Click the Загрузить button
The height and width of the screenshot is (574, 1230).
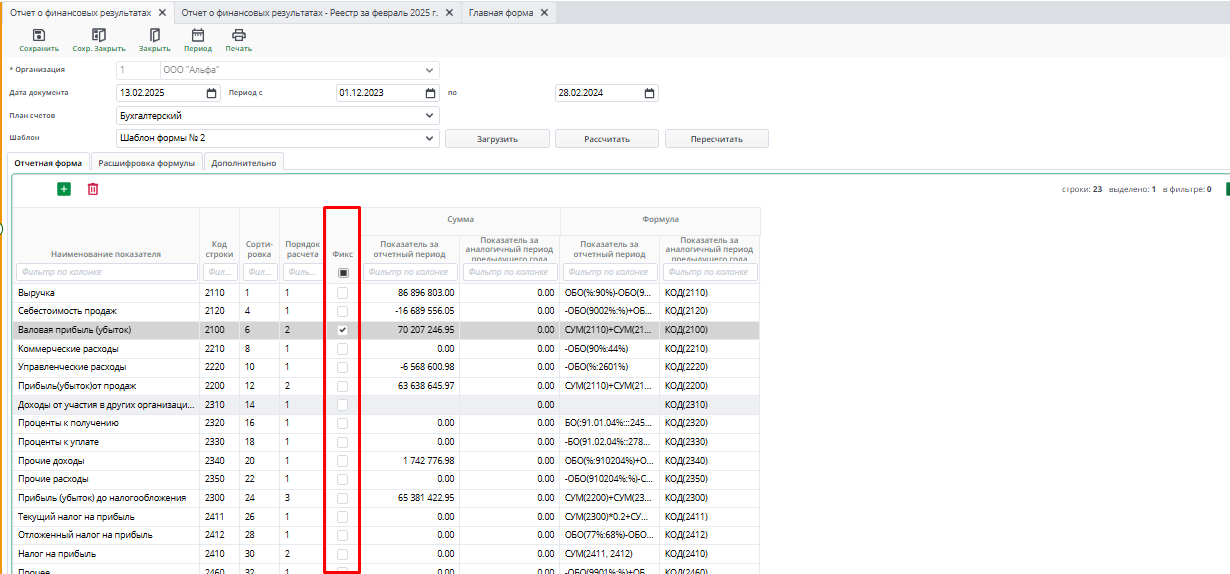(497, 139)
